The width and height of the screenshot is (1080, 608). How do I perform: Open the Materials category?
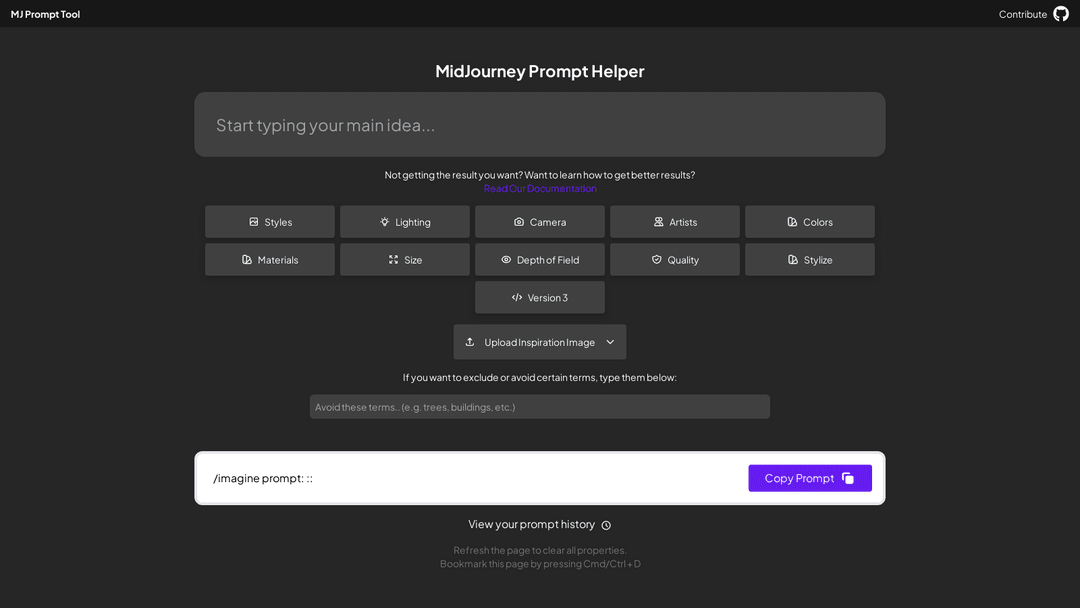[x=270, y=260]
